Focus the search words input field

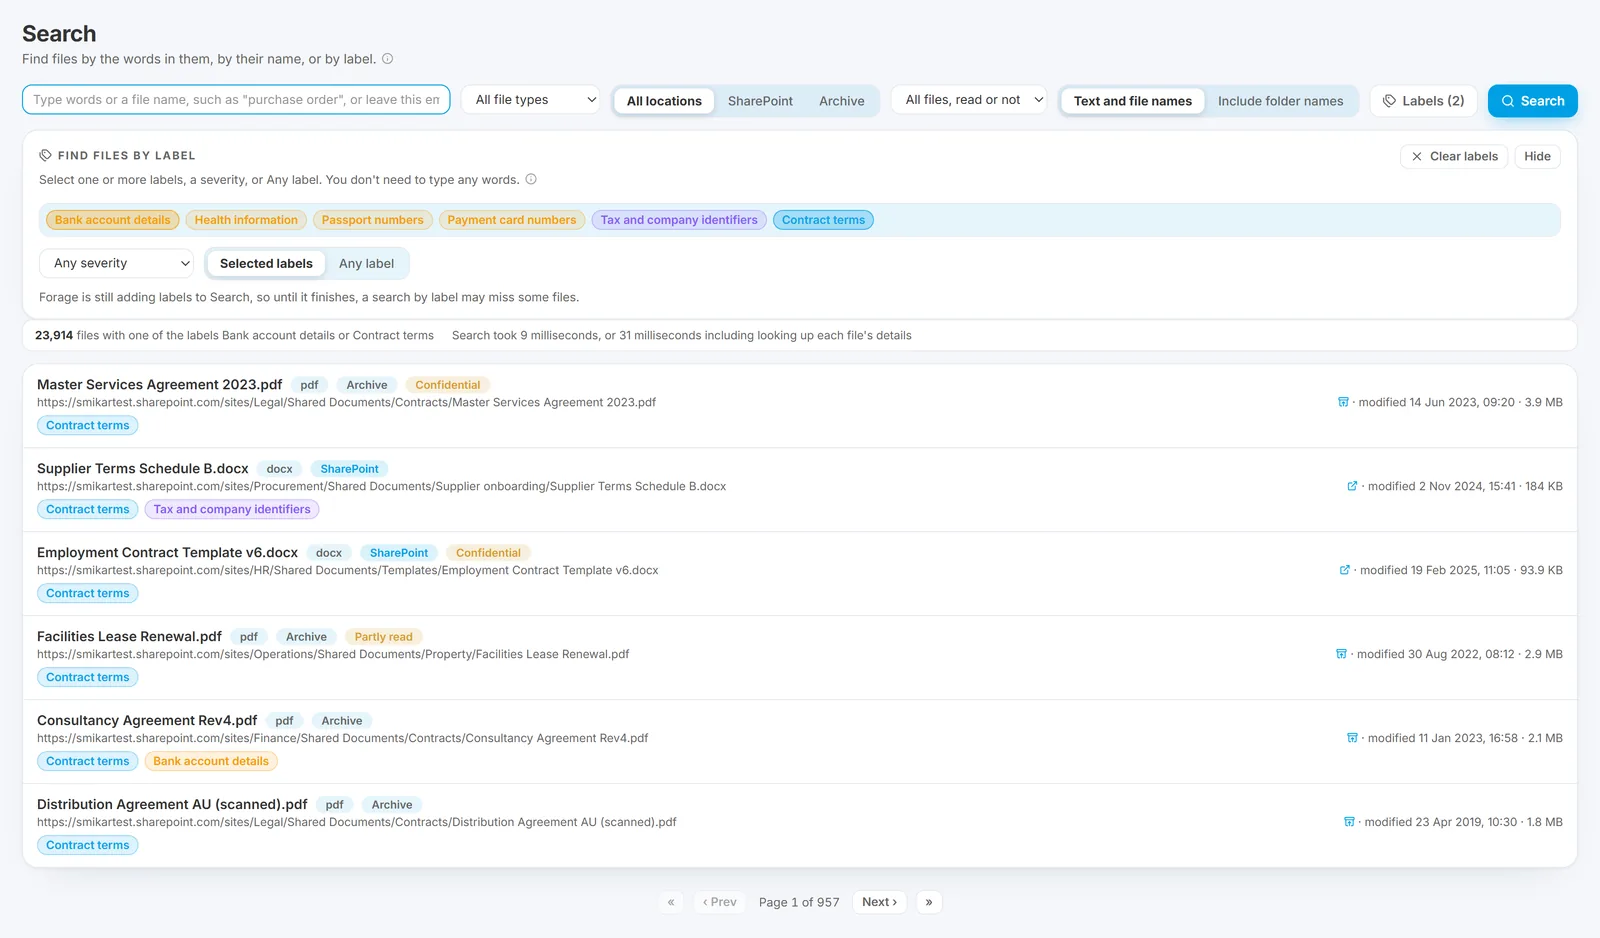point(236,100)
